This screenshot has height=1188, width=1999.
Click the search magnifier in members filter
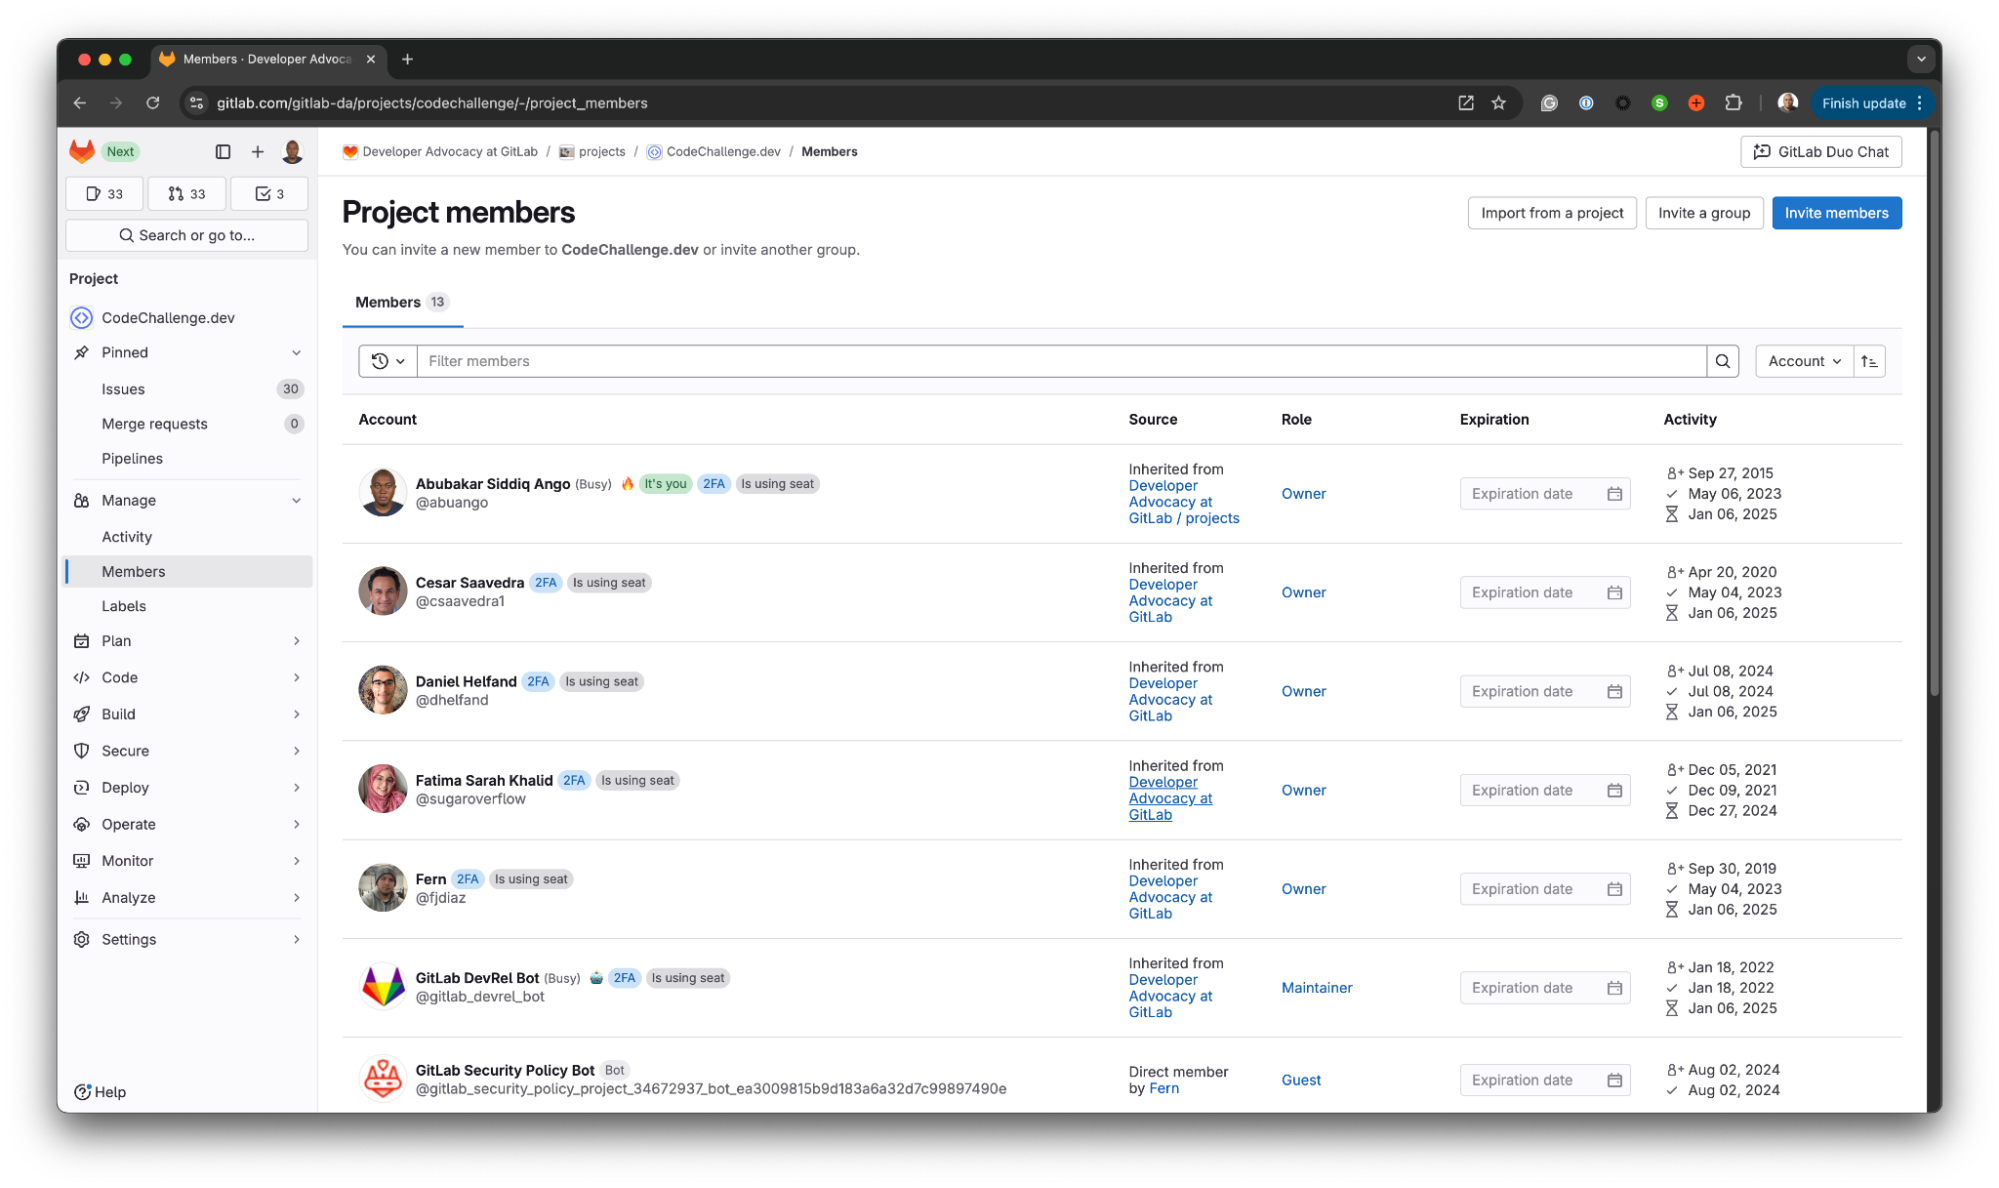1722,361
